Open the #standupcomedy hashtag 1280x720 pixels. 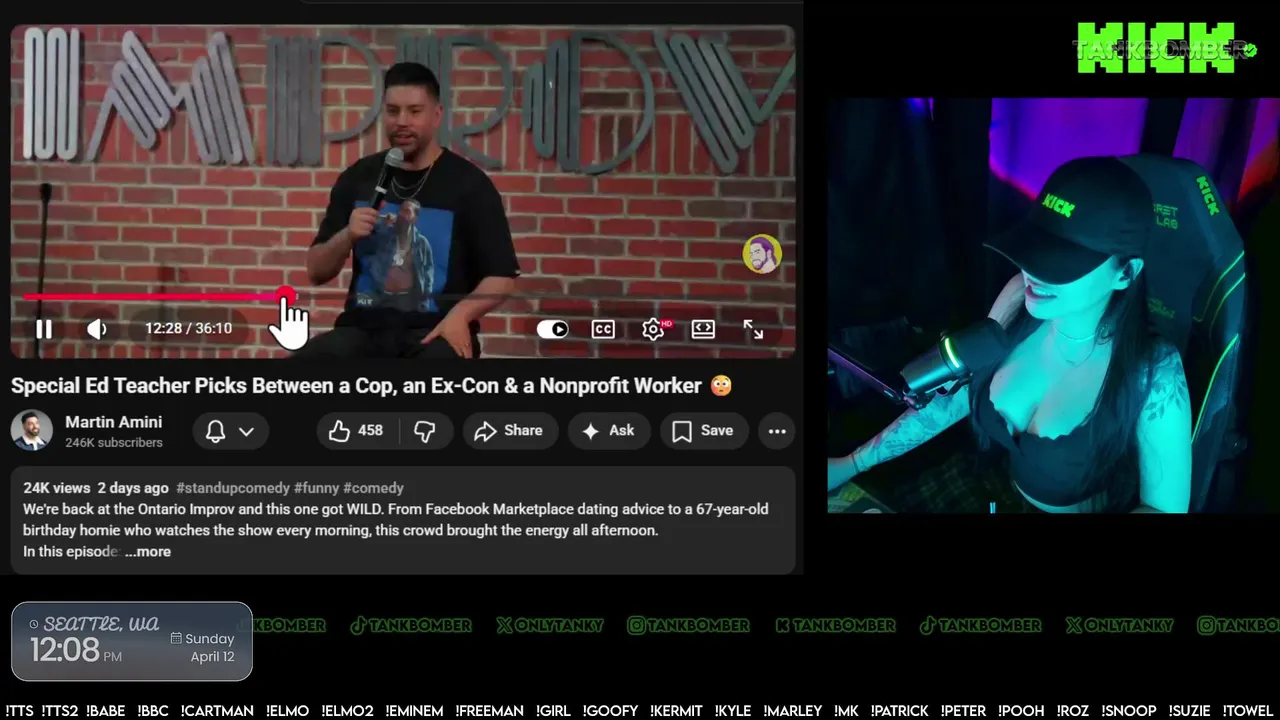tap(232, 488)
